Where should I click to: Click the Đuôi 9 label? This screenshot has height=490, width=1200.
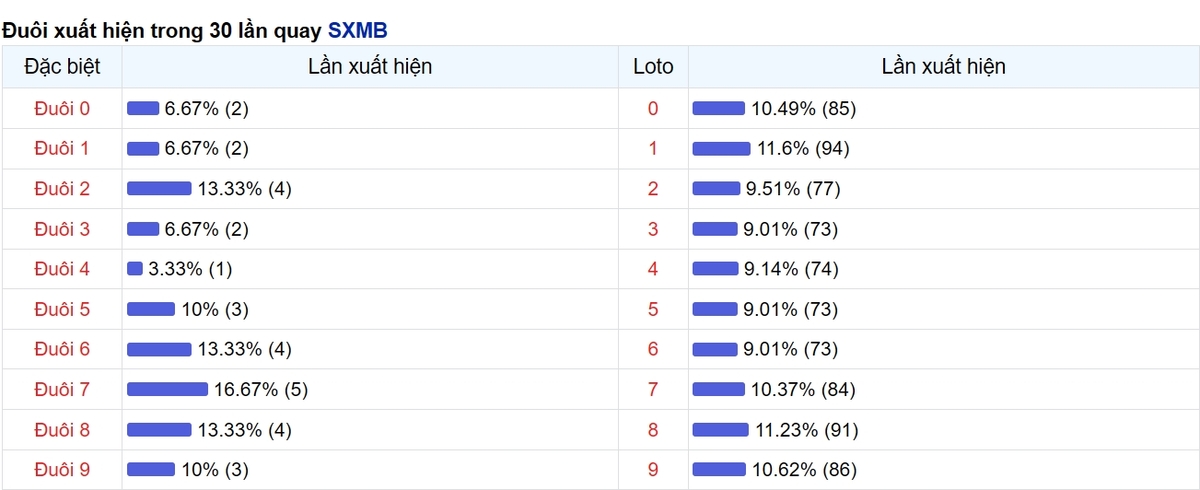pos(61,469)
